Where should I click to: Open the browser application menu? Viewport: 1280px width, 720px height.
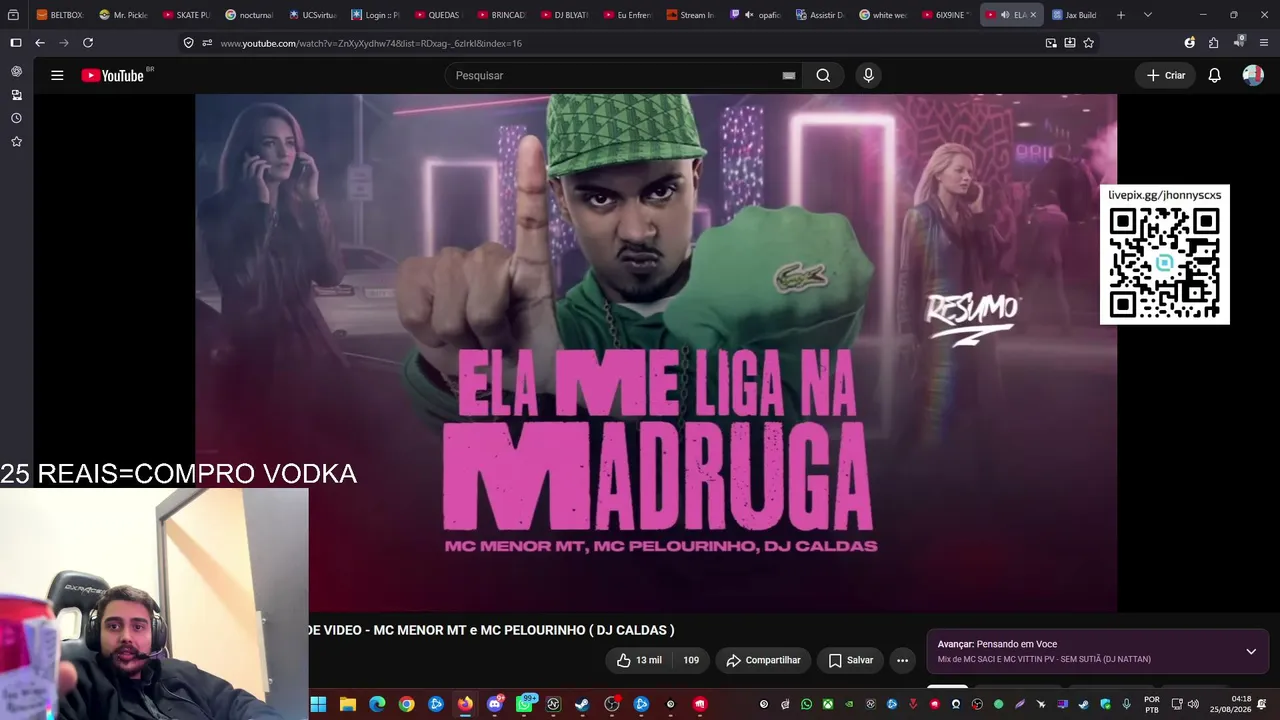click(1264, 43)
